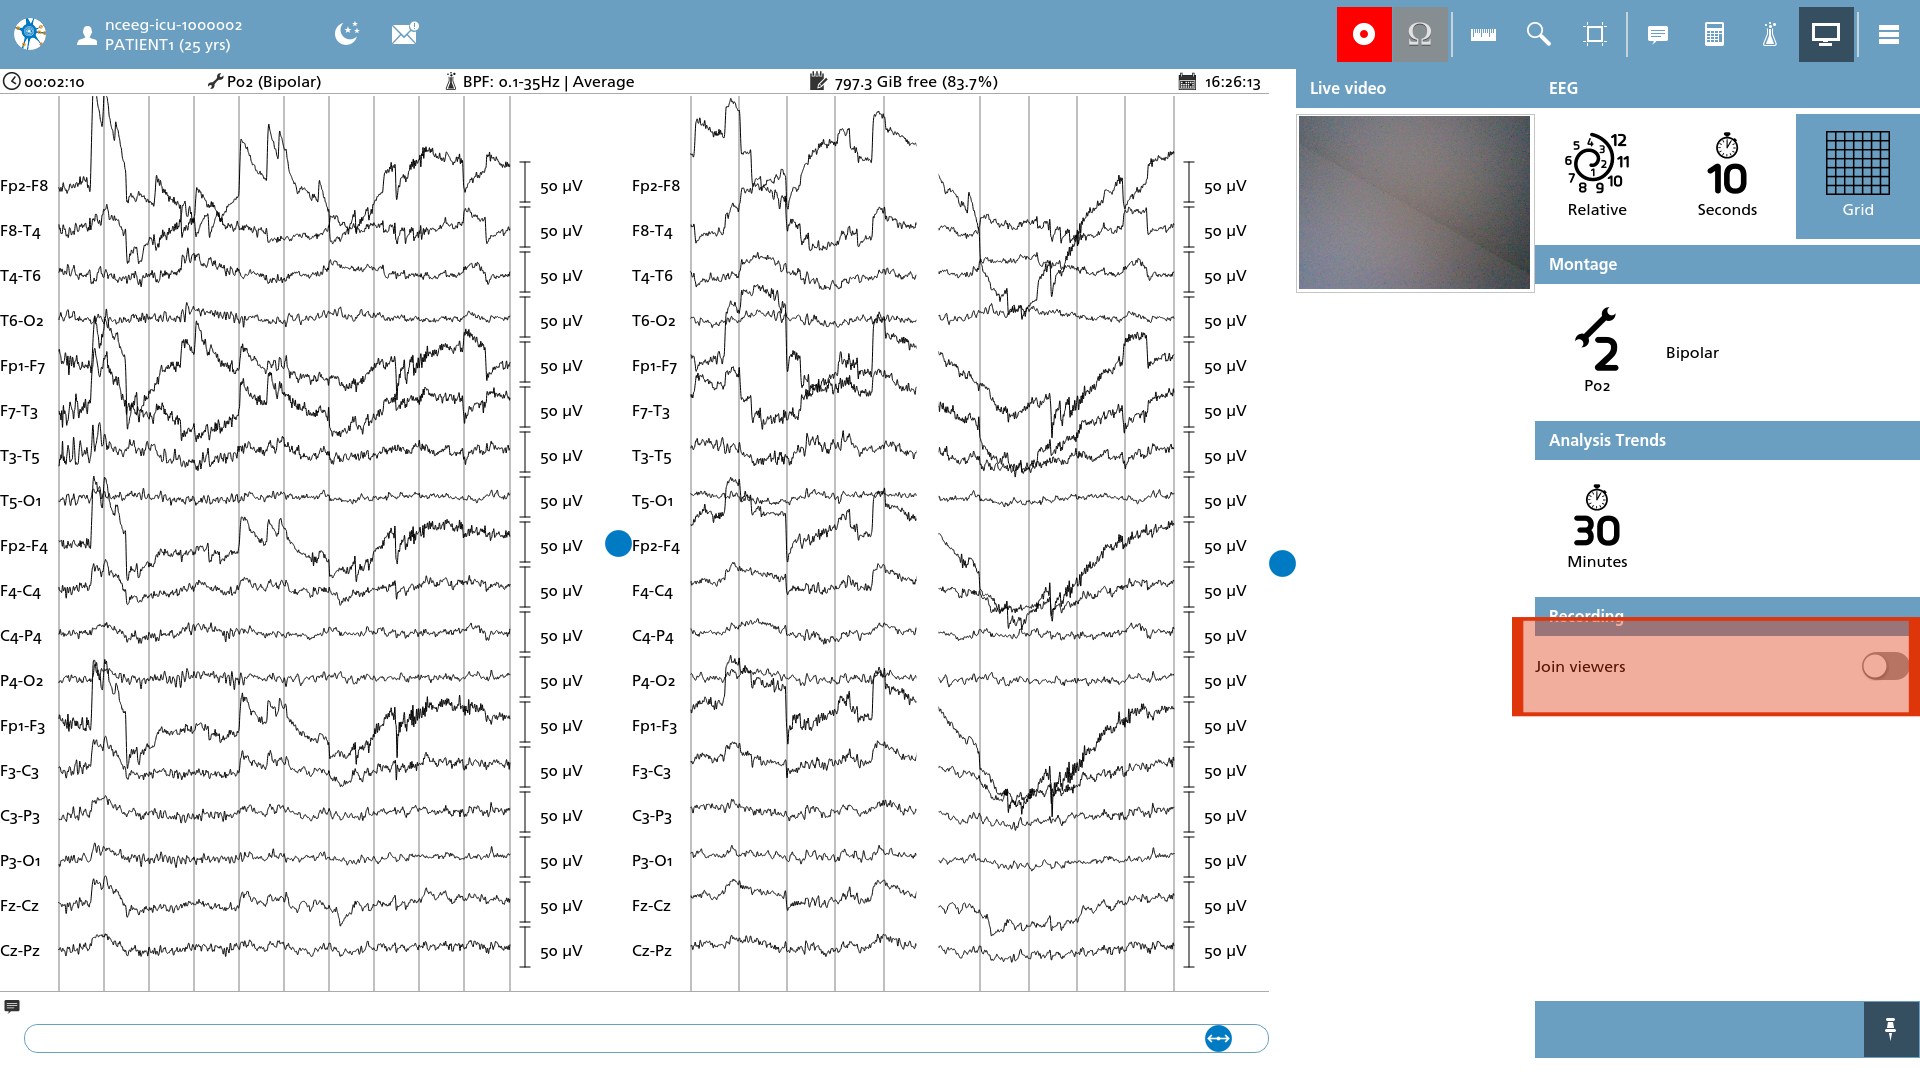Open the impedance omega icon
This screenshot has height=1080, width=1920.
[x=1420, y=34]
